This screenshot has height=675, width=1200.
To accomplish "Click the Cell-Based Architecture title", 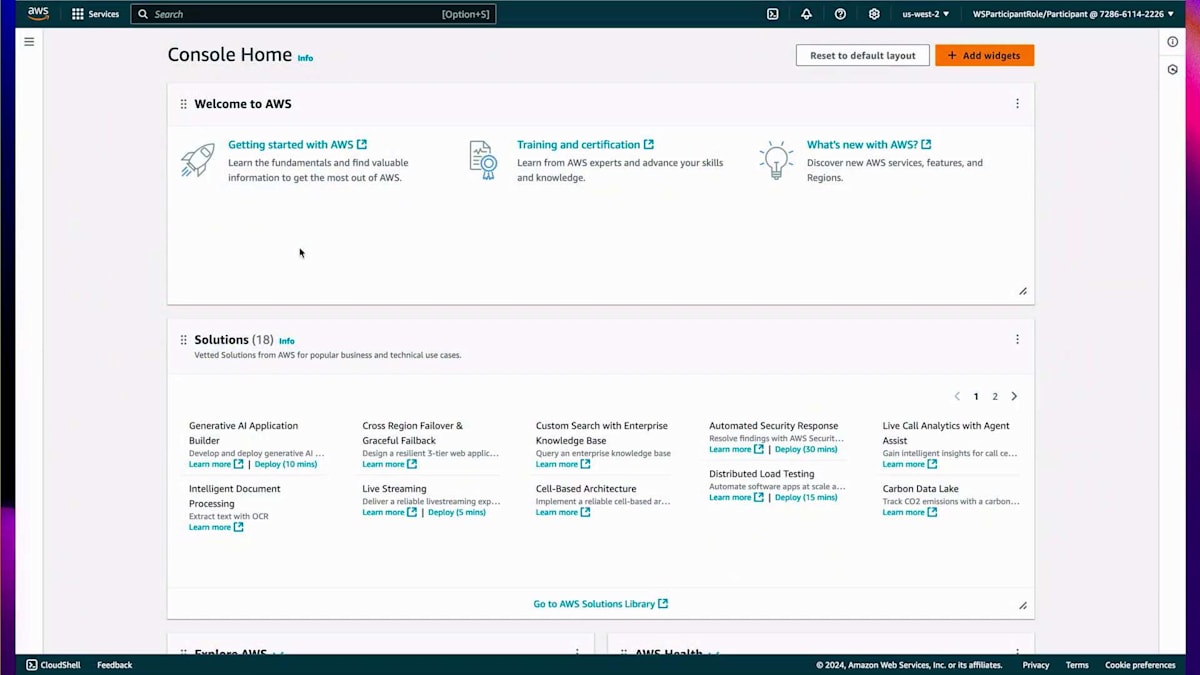I will tap(586, 489).
